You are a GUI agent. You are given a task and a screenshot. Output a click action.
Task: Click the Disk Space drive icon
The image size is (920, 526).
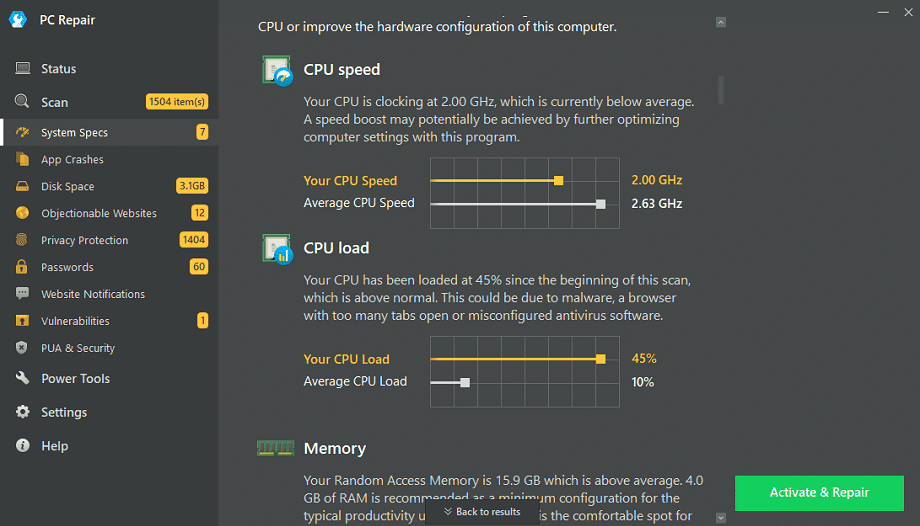[x=22, y=187]
